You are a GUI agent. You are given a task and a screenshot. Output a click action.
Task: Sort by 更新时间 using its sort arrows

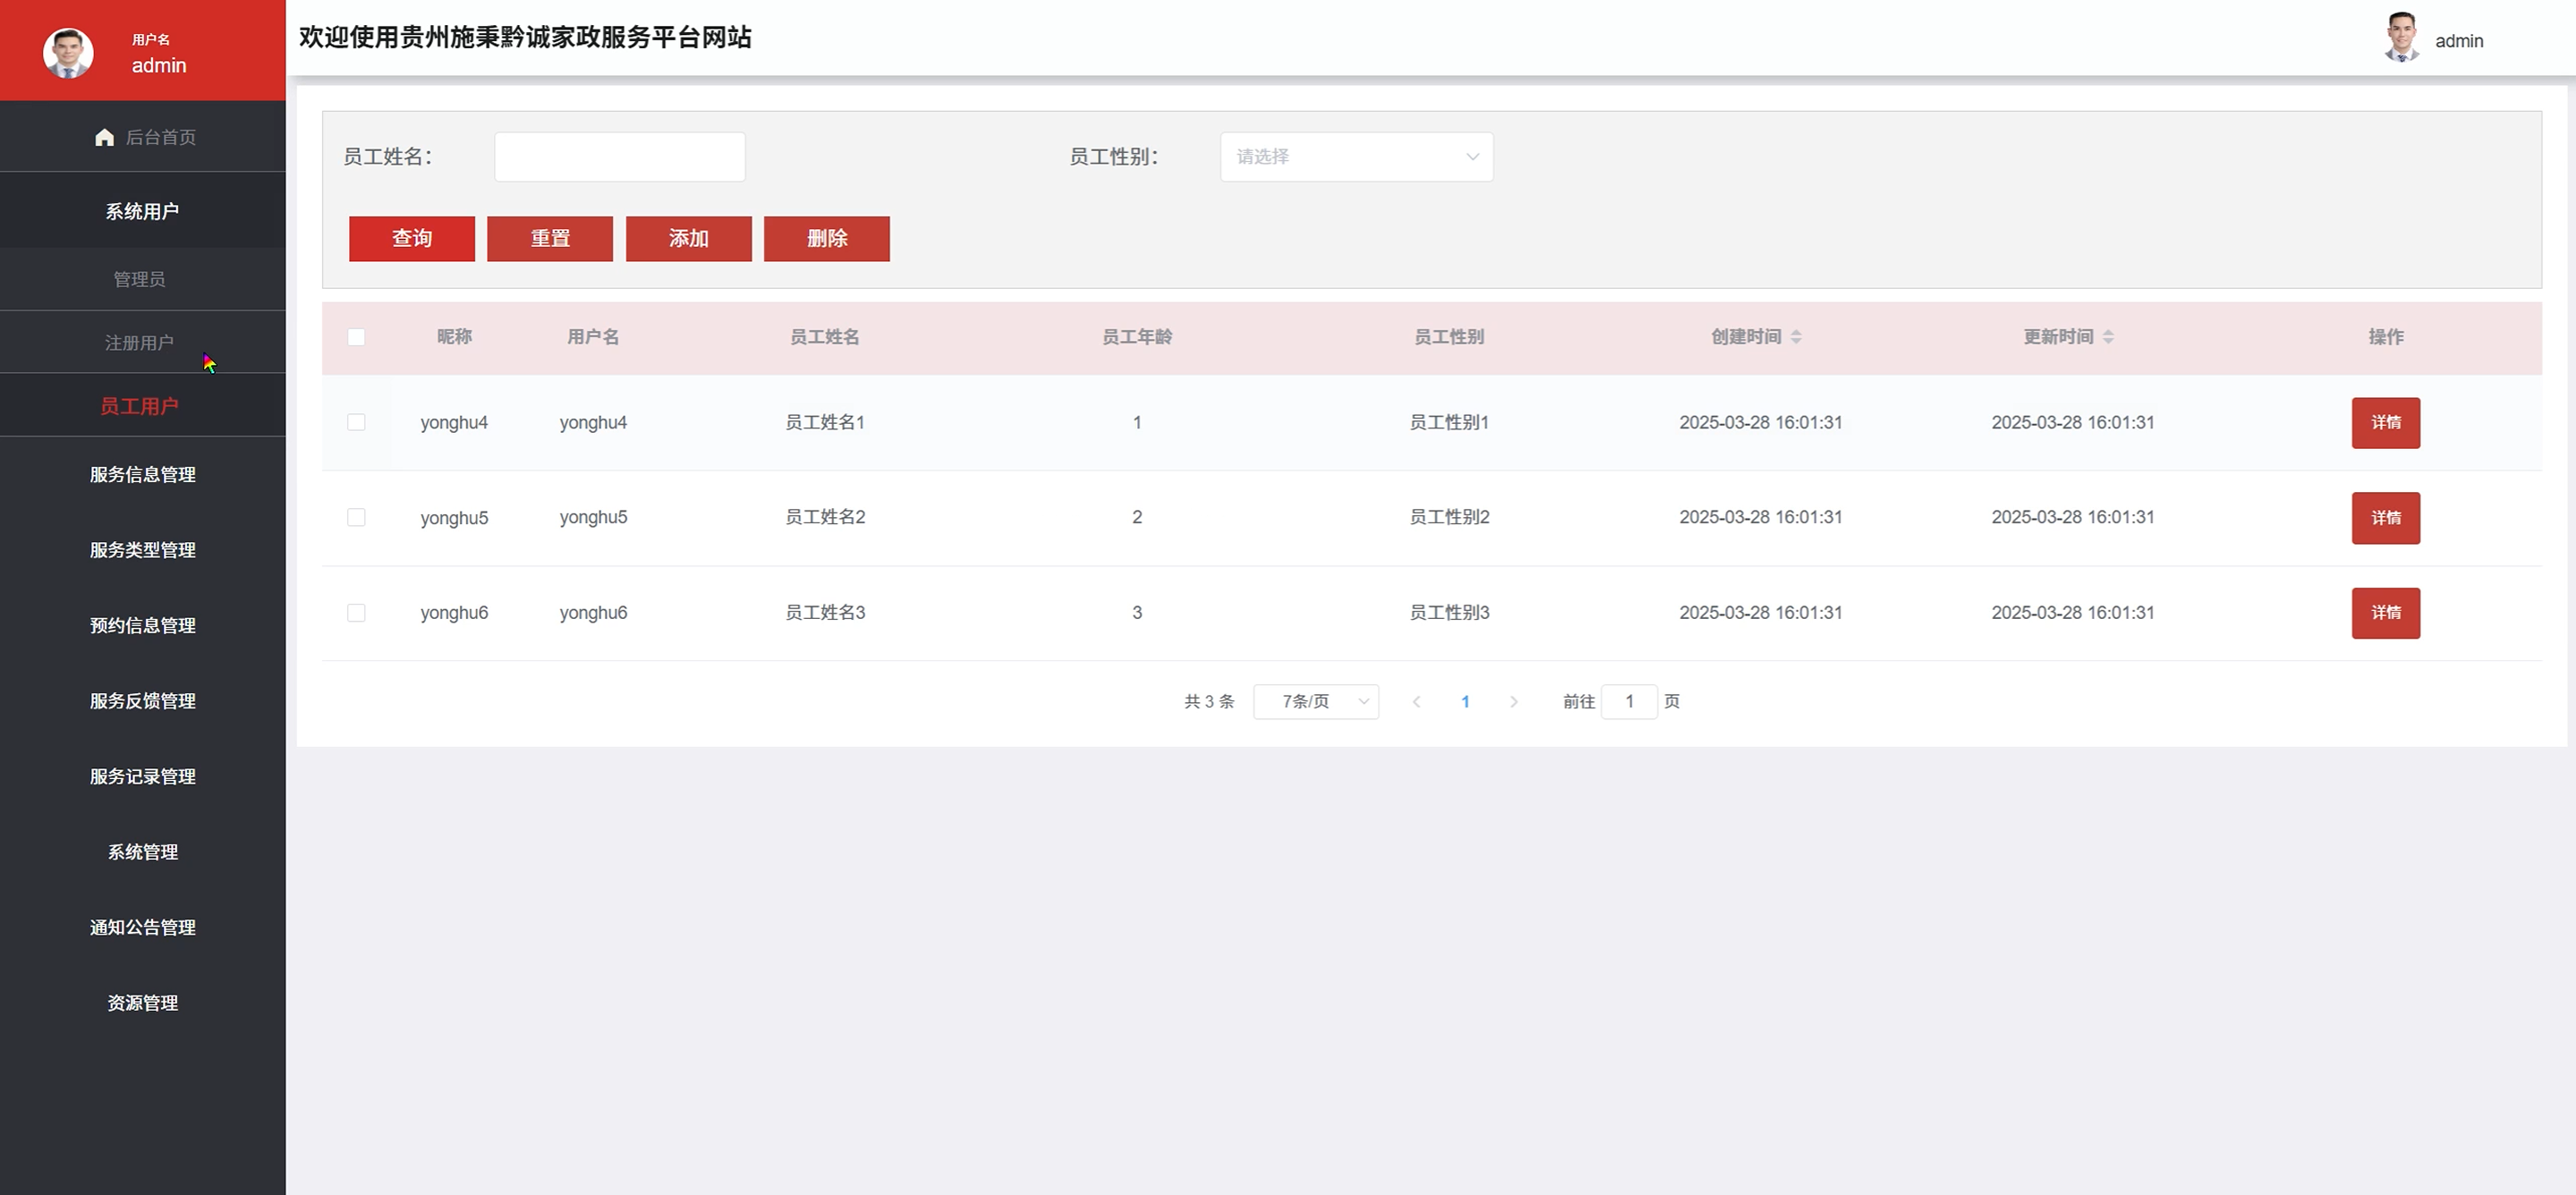click(x=2108, y=337)
